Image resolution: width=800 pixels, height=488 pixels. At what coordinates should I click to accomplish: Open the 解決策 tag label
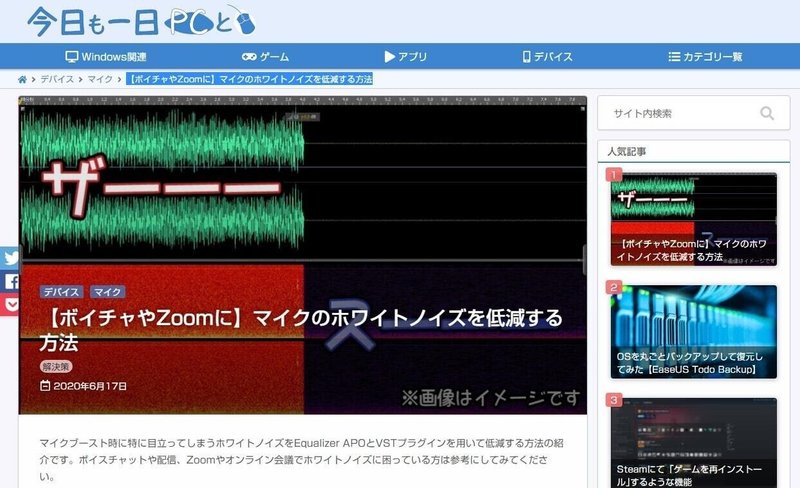(x=56, y=367)
